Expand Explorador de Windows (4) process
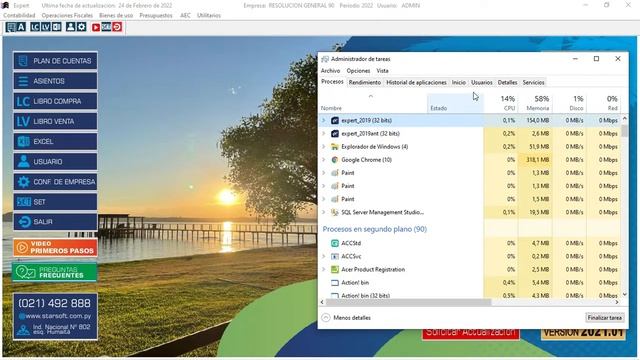640x360 pixels. [x=324, y=147]
